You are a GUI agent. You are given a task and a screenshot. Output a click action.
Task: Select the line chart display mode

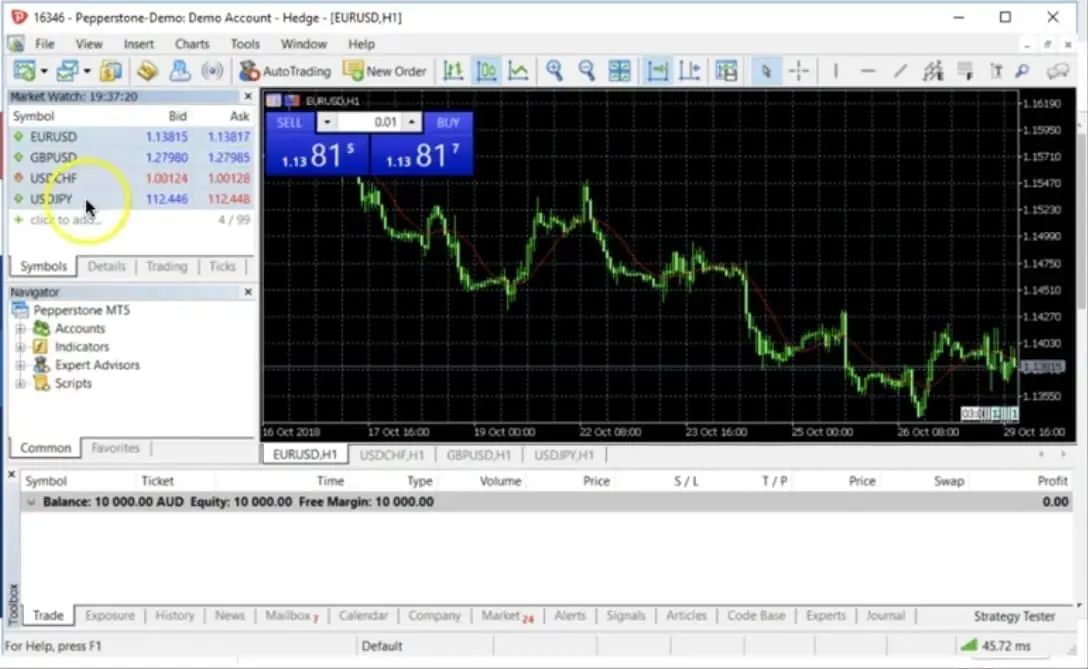pyautogui.click(x=519, y=71)
